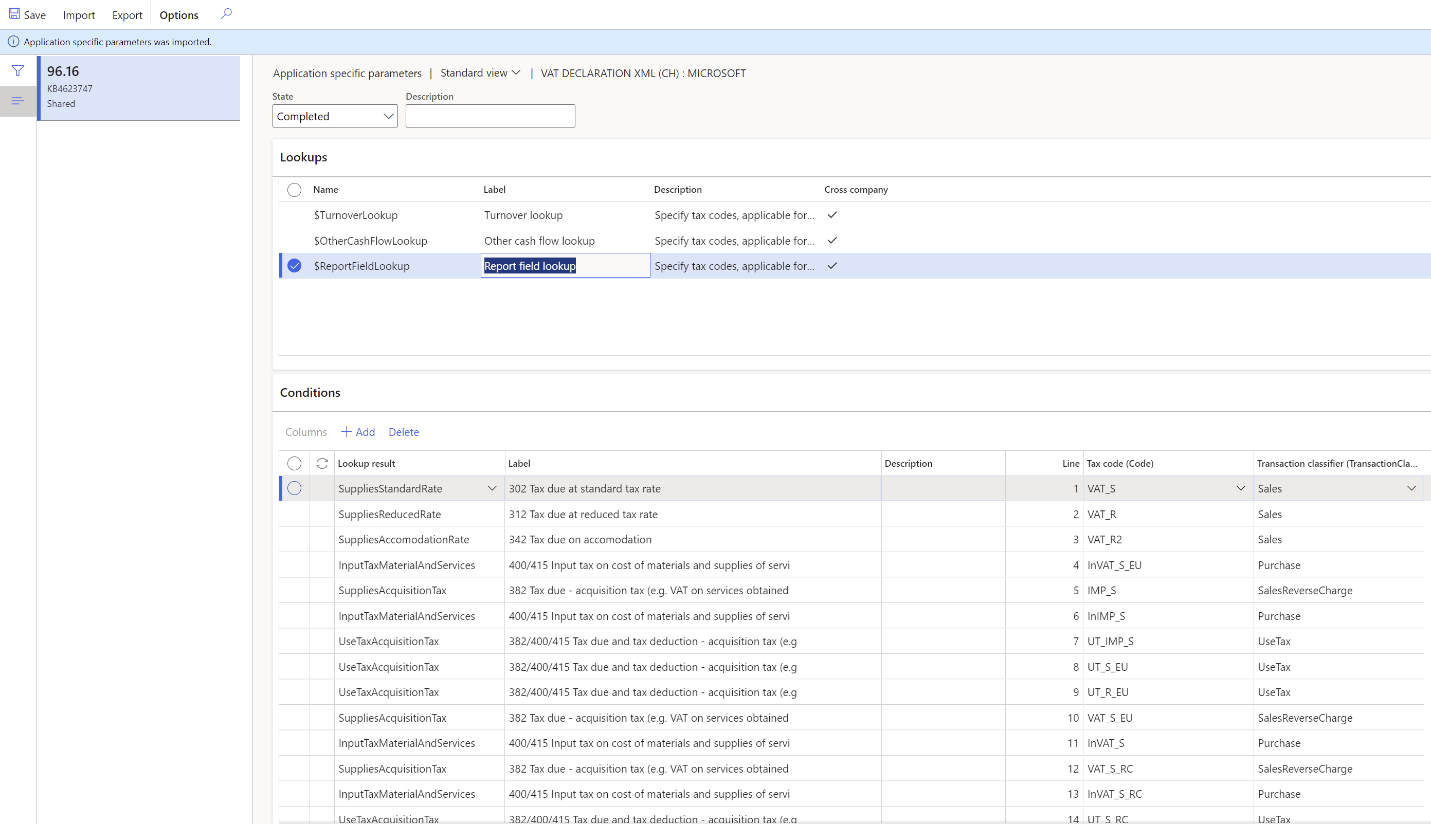
Task: Click the information icon in notification bar
Action: [x=13, y=42]
